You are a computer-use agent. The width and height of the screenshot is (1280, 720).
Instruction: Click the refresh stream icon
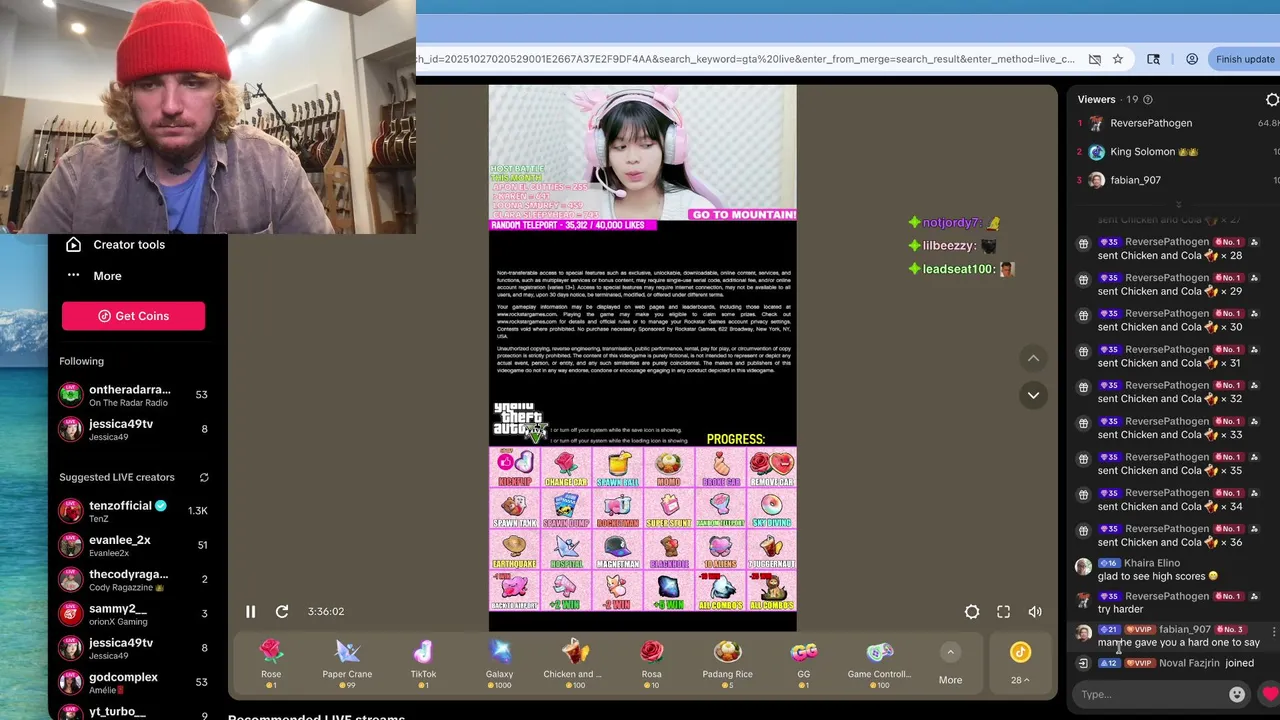click(282, 612)
